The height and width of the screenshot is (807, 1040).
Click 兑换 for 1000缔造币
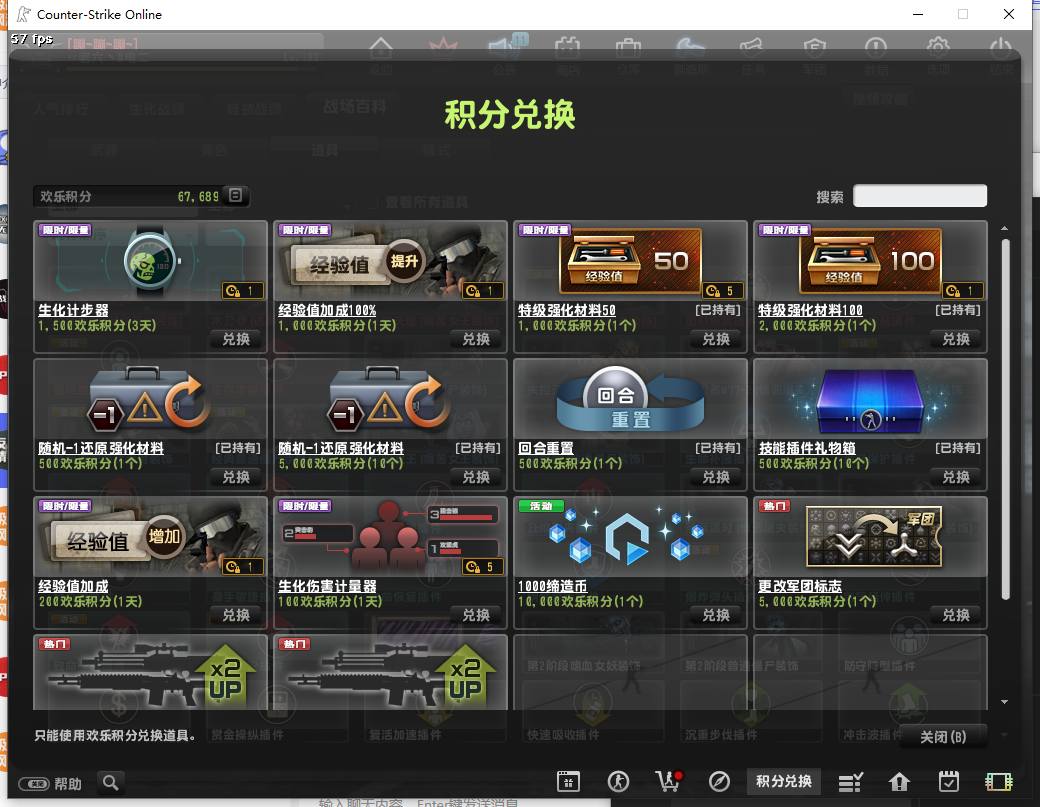click(x=716, y=615)
